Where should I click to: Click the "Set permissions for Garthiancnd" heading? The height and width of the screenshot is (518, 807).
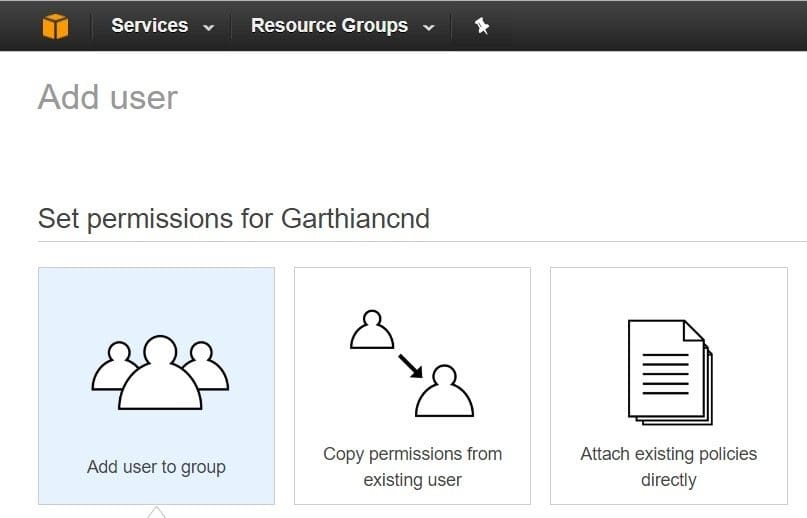point(234,219)
